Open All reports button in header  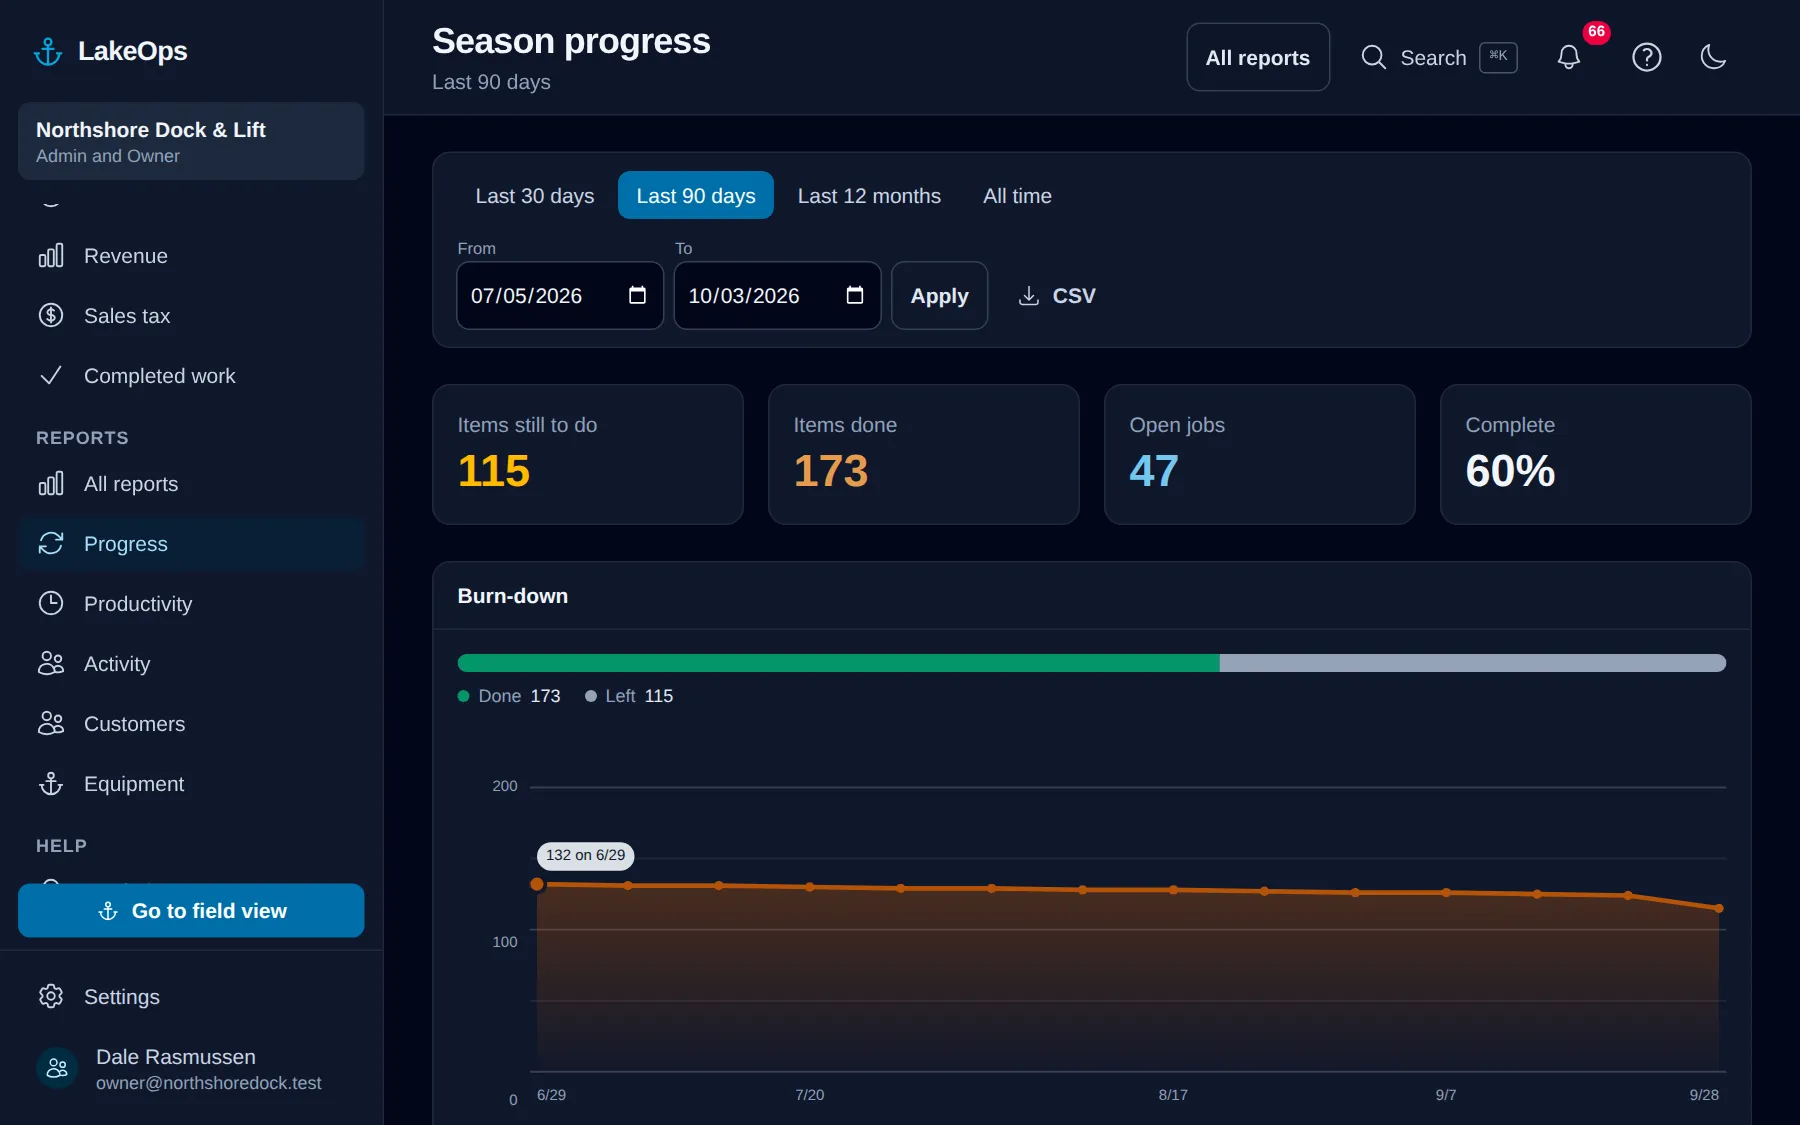1258,58
